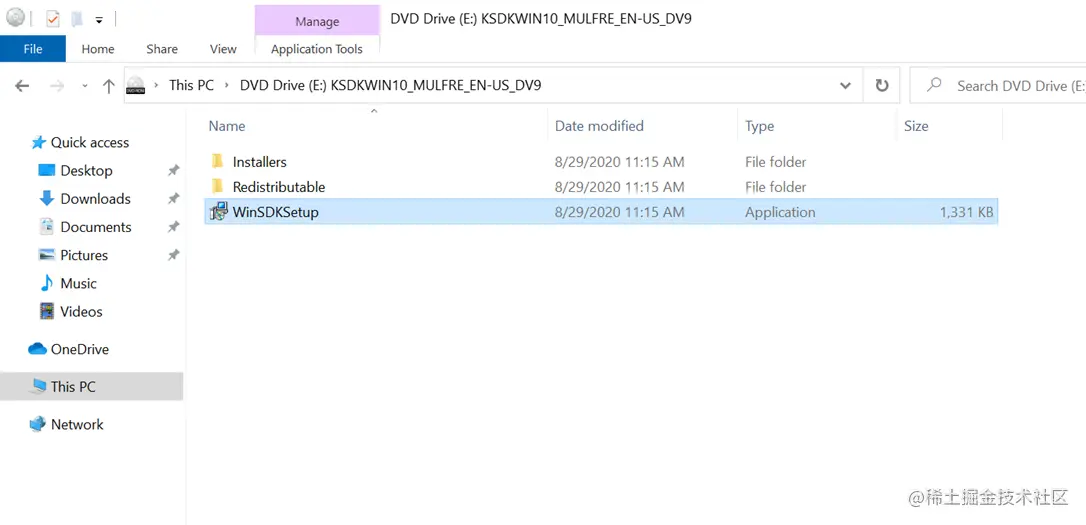This screenshot has height=525, width=1086.
Task: Sort by the Date modified column
Action: click(599, 126)
